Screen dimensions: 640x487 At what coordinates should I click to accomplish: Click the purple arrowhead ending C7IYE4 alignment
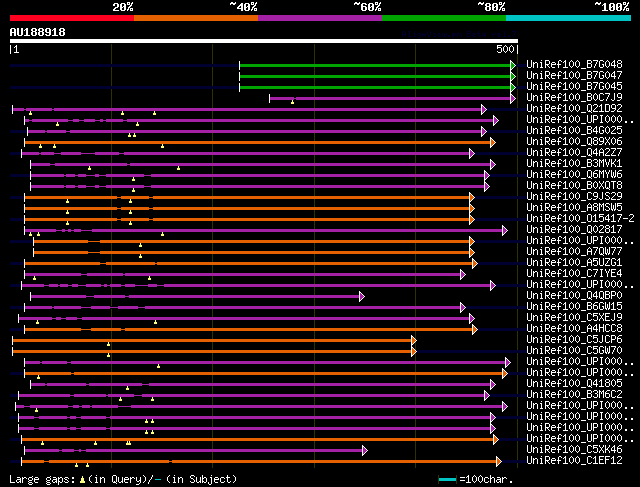pyautogui.click(x=462, y=274)
